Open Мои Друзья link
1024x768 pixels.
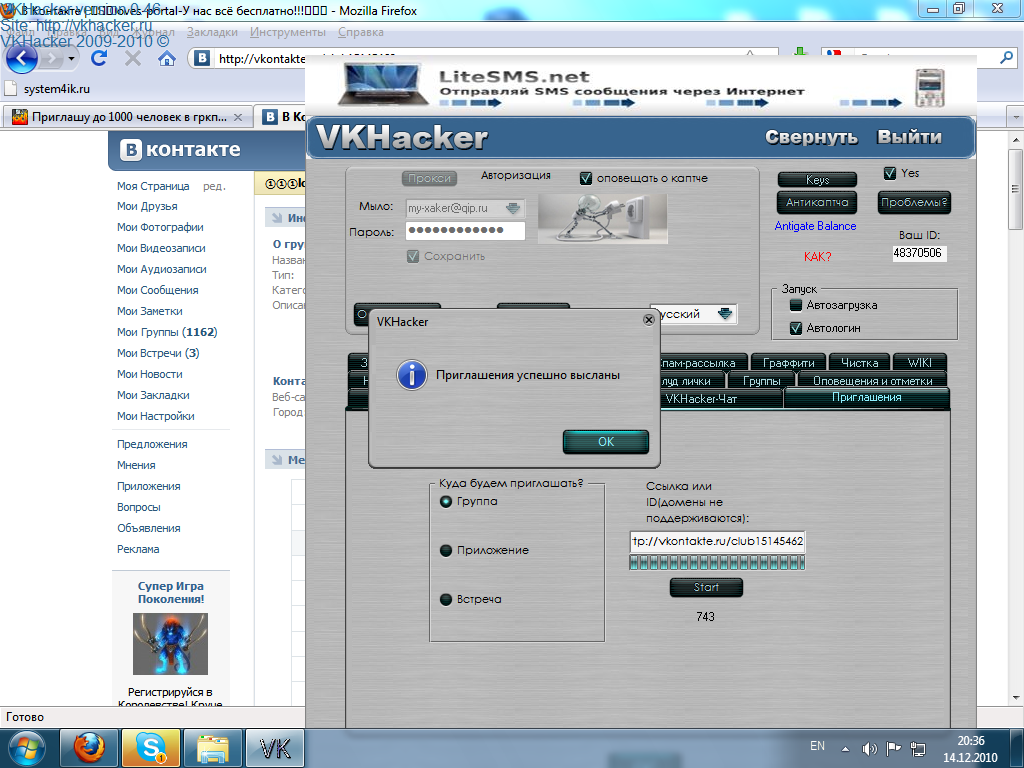click(147, 206)
